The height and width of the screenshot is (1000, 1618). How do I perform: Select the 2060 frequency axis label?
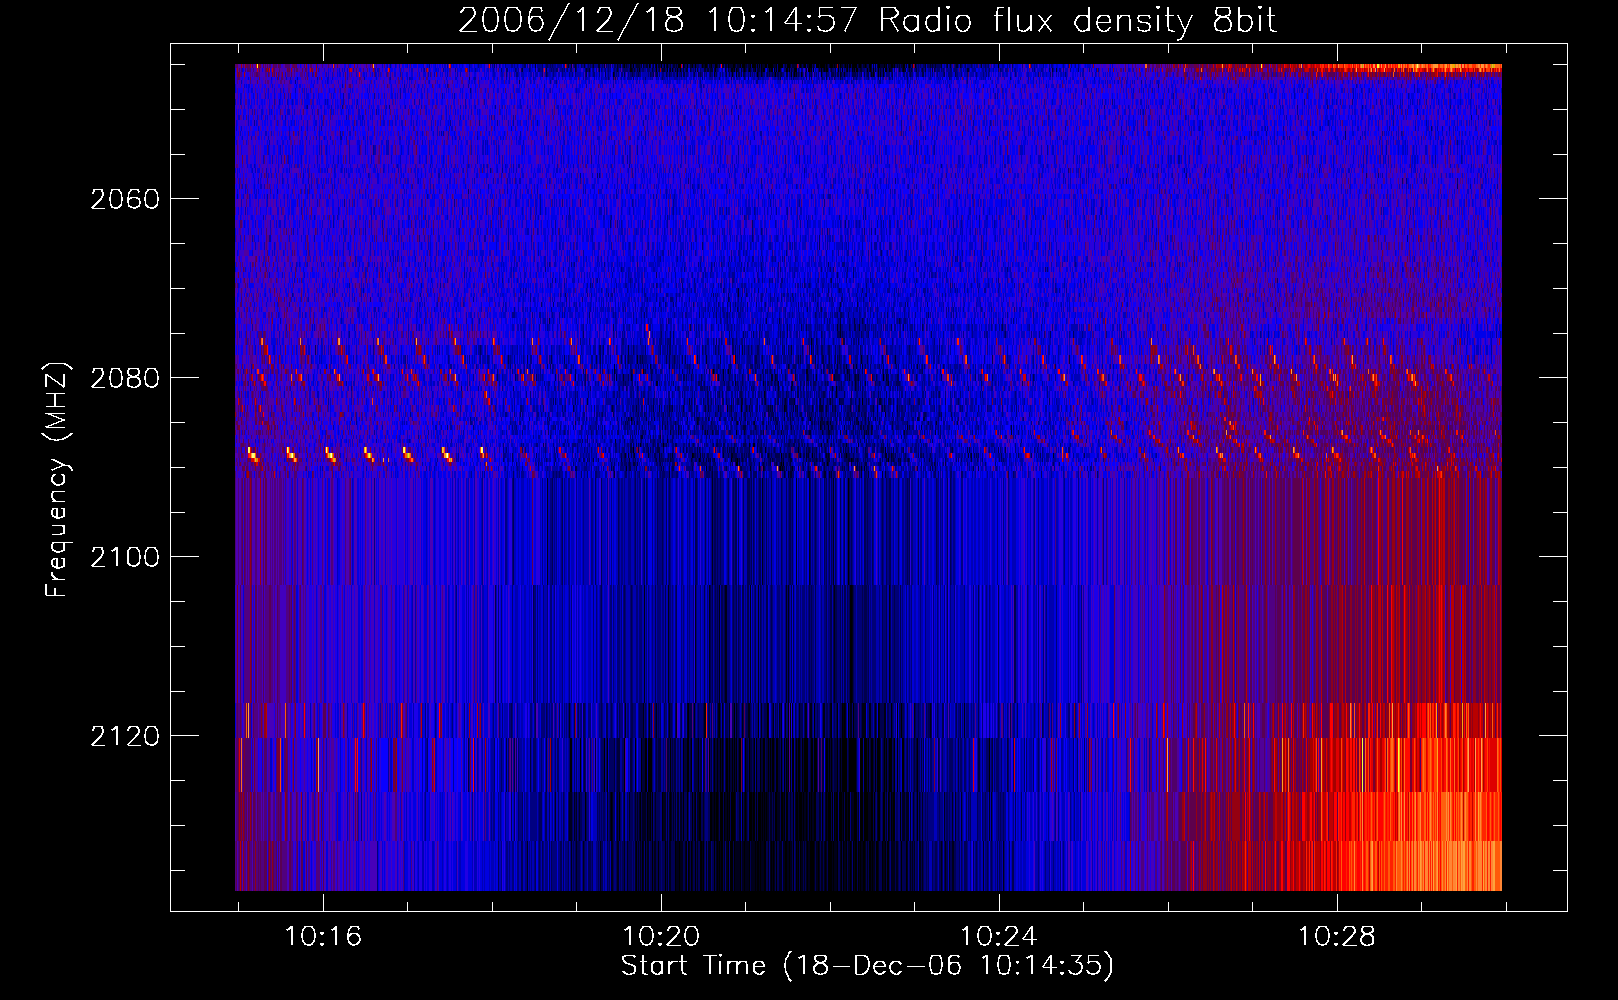coord(125,199)
